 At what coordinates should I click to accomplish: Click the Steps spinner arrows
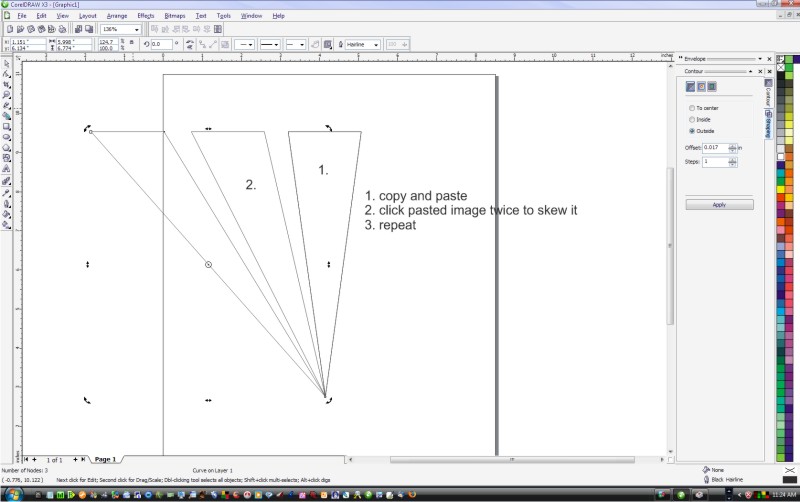[733, 162]
